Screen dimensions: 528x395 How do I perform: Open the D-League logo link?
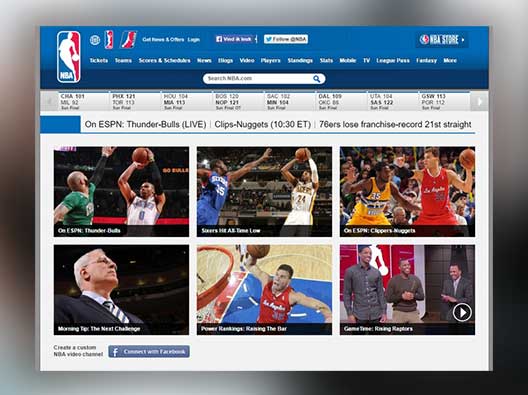pyautogui.click(x=129, y=40)
